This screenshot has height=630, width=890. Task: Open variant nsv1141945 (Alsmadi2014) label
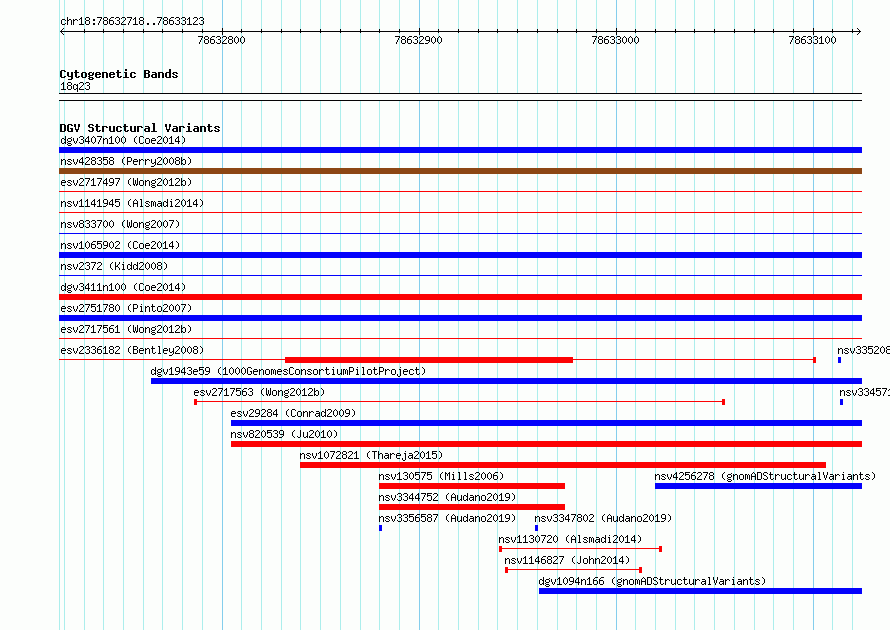click(x=132, y=203)
